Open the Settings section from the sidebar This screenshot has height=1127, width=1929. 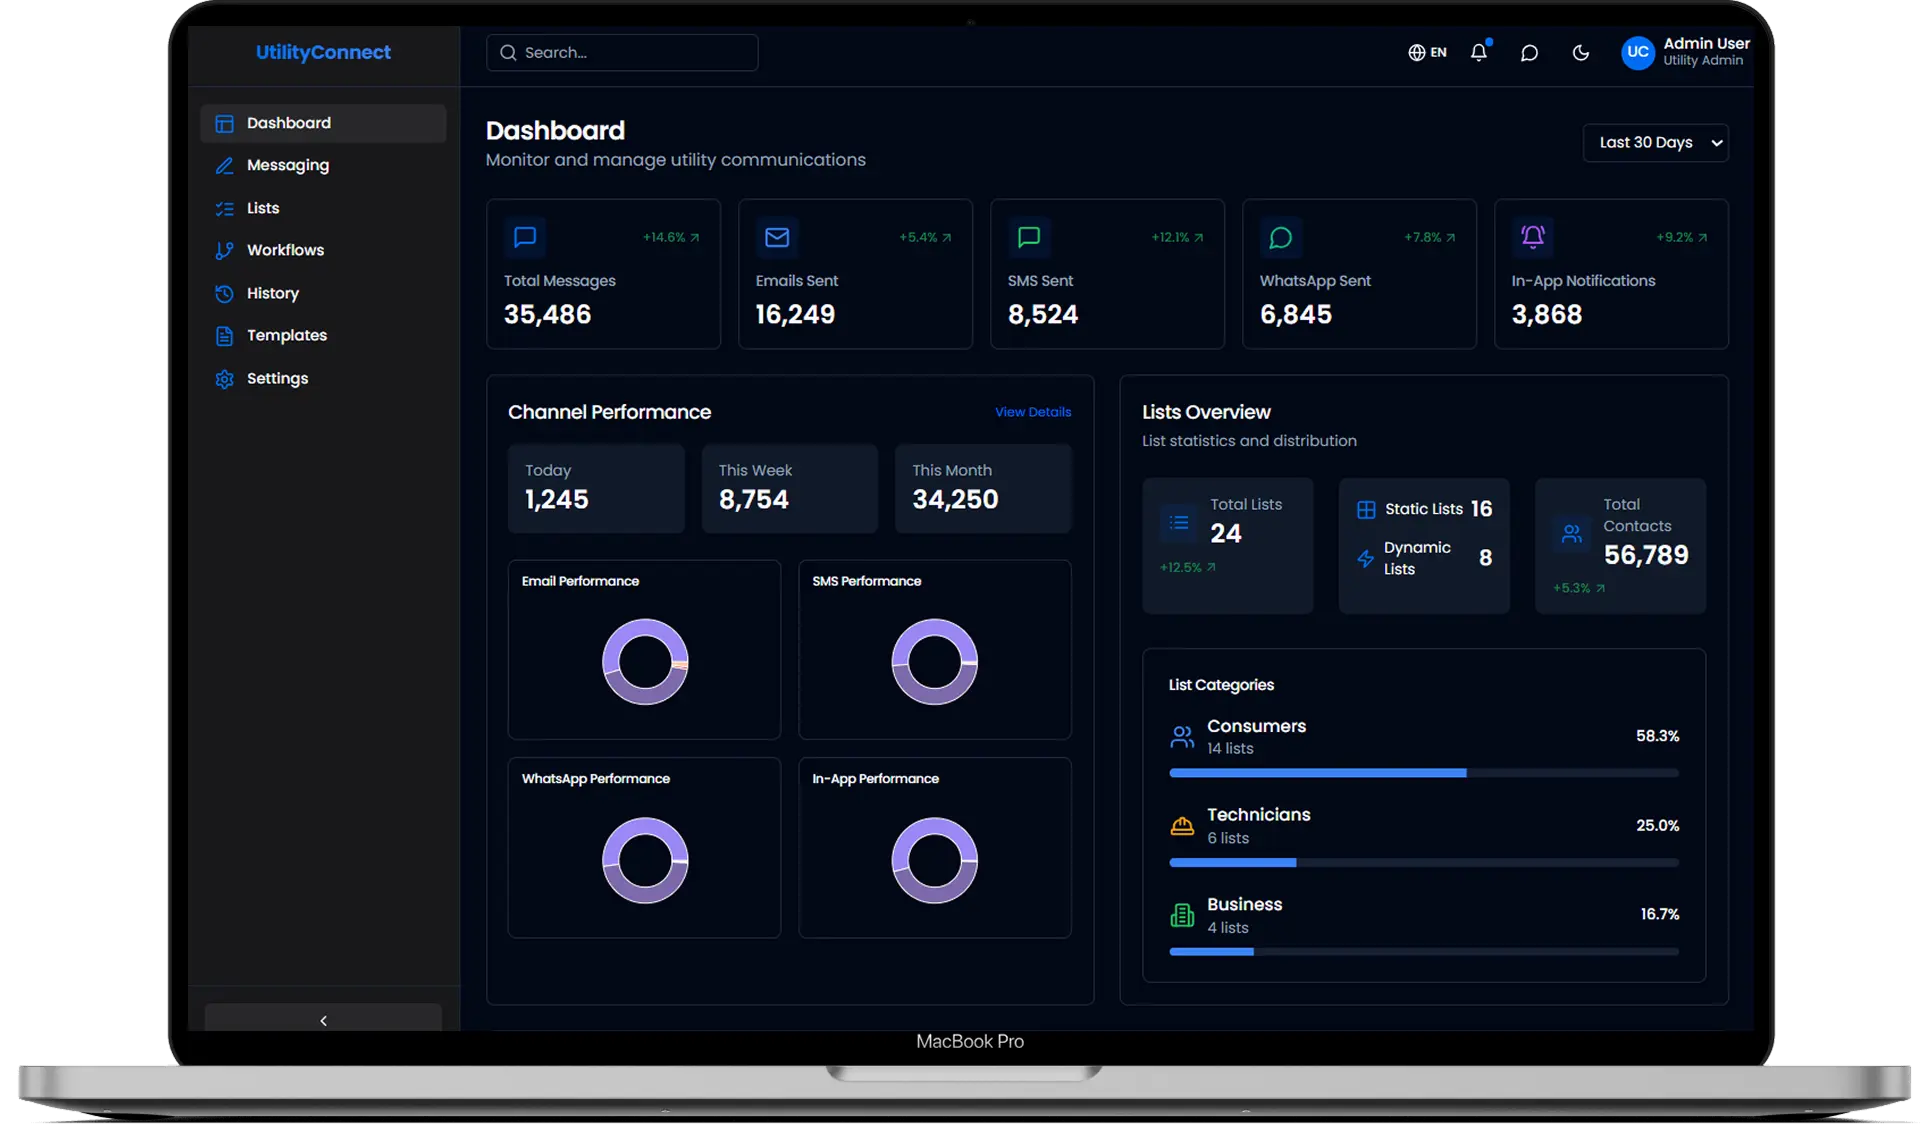277,378
